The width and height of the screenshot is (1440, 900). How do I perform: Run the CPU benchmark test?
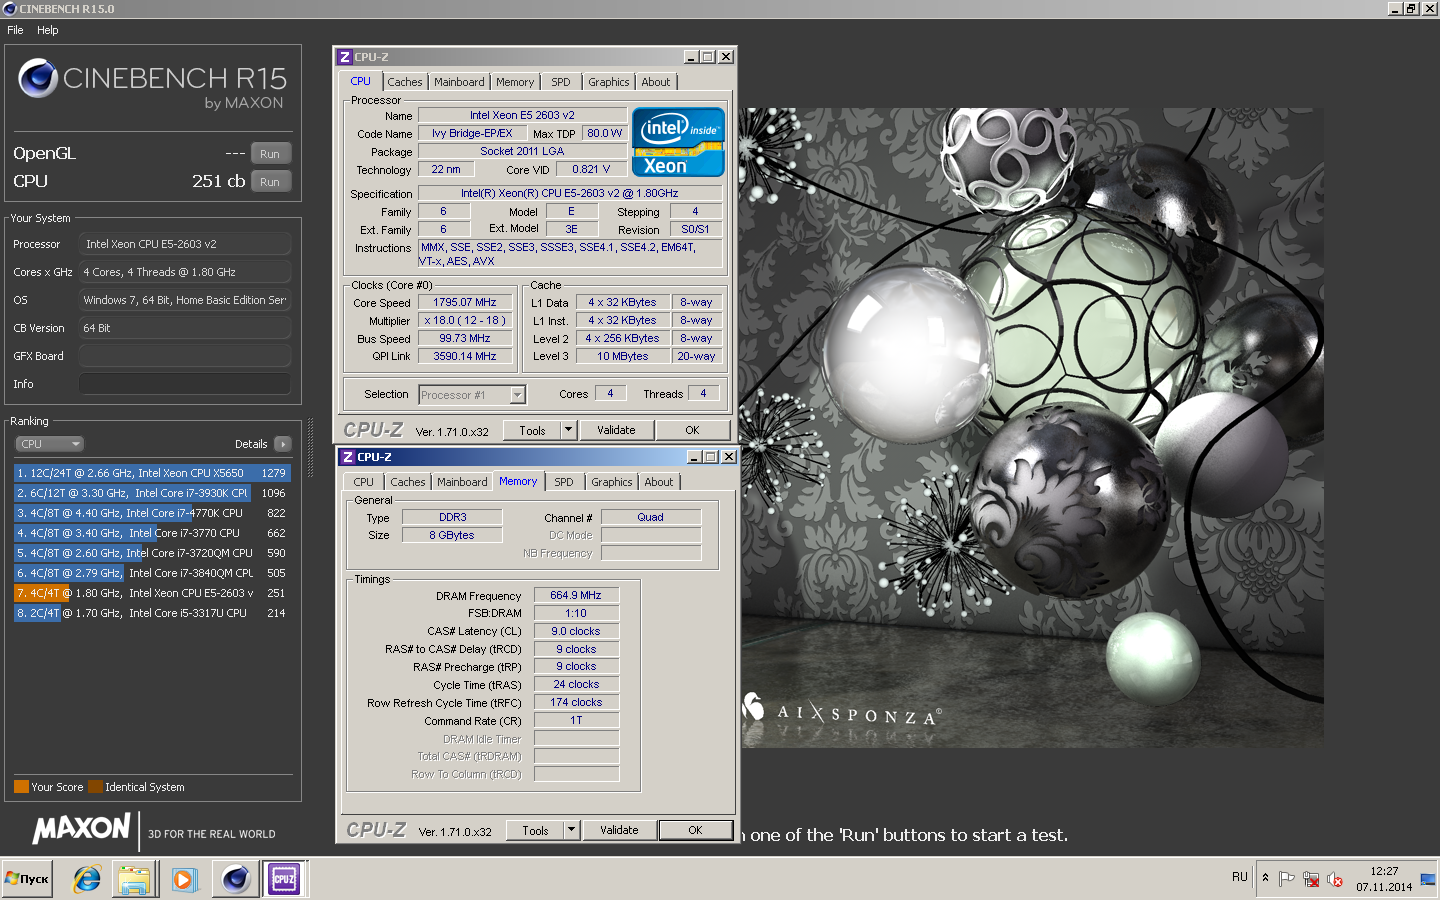tap(270, 182)
